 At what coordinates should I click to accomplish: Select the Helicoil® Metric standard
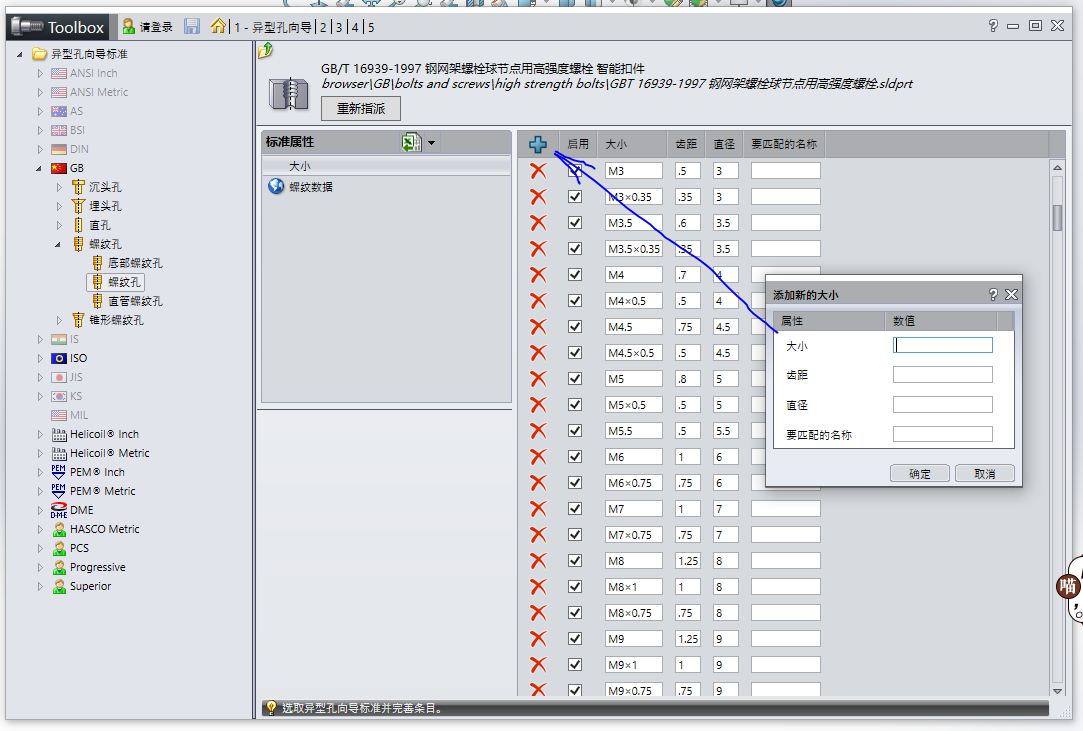click(109, 453)
